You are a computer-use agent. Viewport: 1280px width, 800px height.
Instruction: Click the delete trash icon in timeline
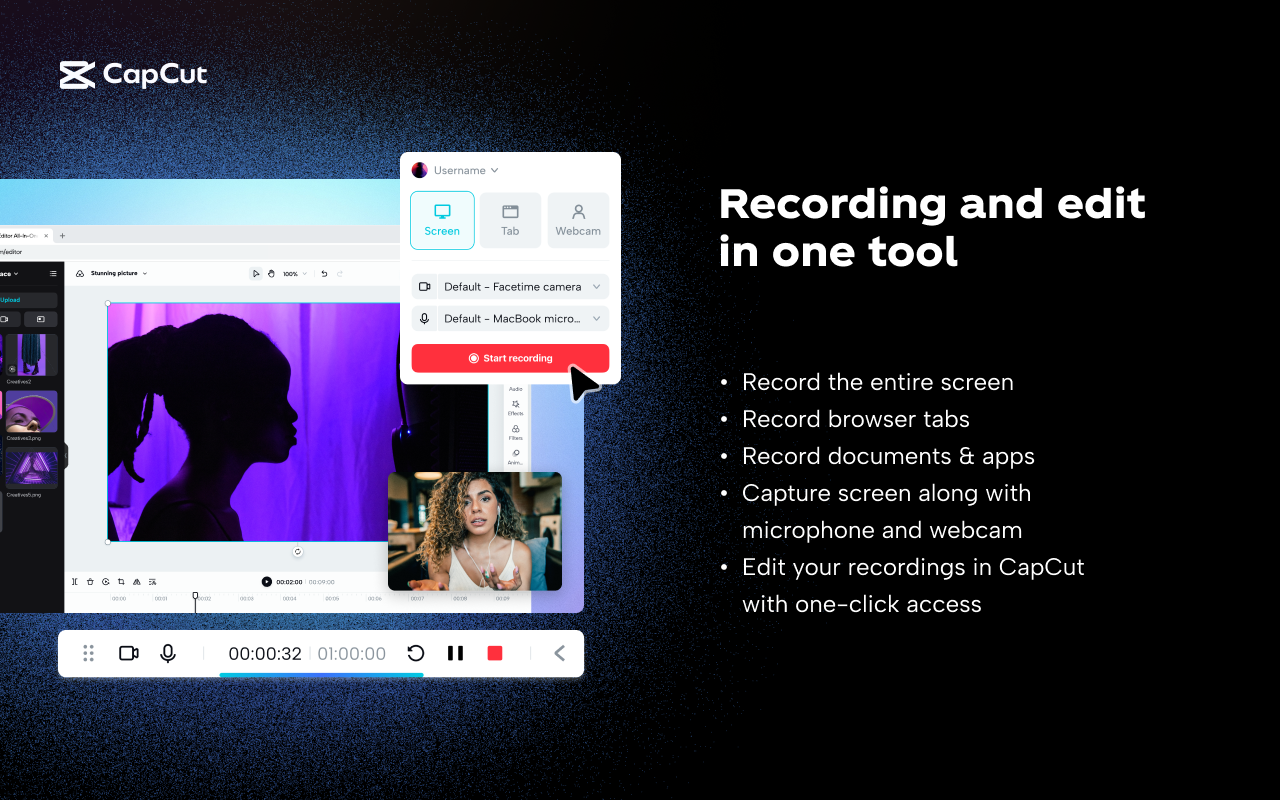tap(90, 581)
